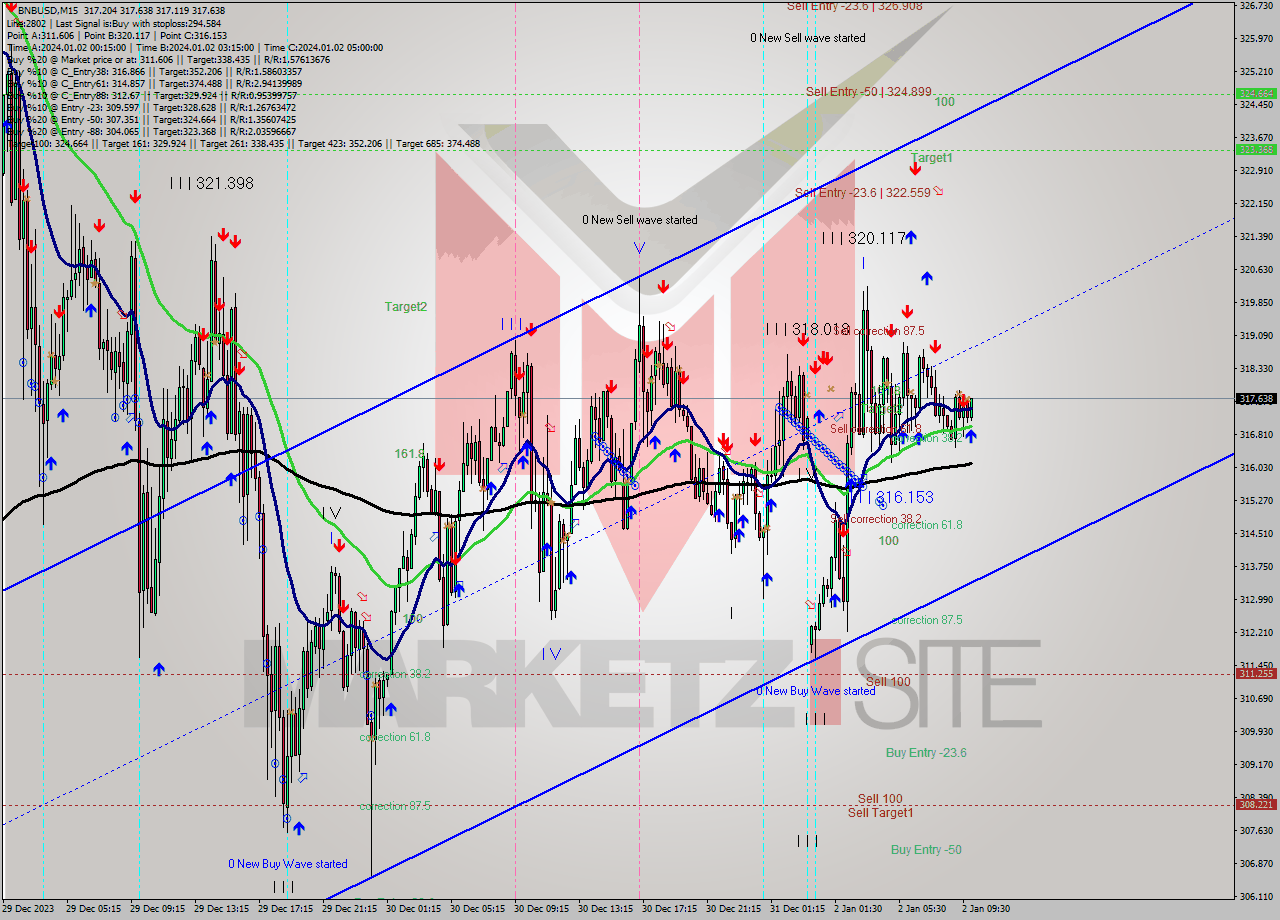Select the 326.730 value on price axis
1280x920 pixels.
(x=1256, y=6)
